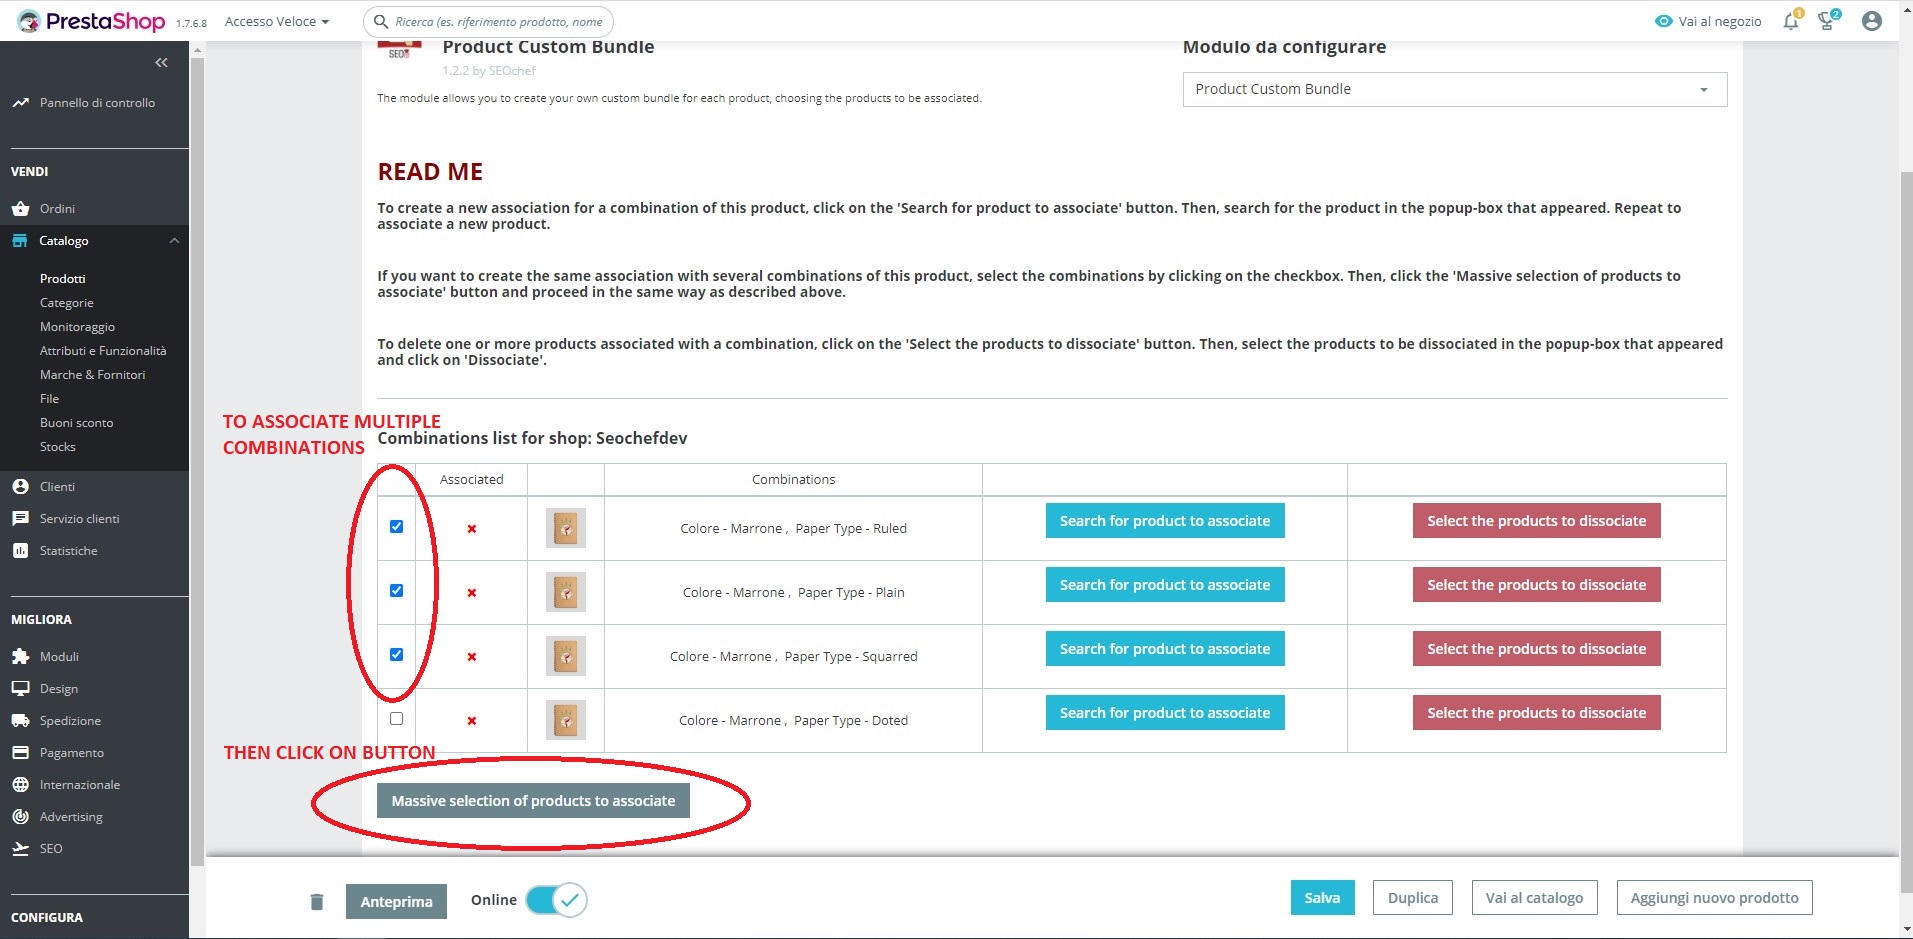The image size is (1913, 939).
Task: Uncheck the Paper Type - Plain combination checkbox
Action: tap(396, 591)
